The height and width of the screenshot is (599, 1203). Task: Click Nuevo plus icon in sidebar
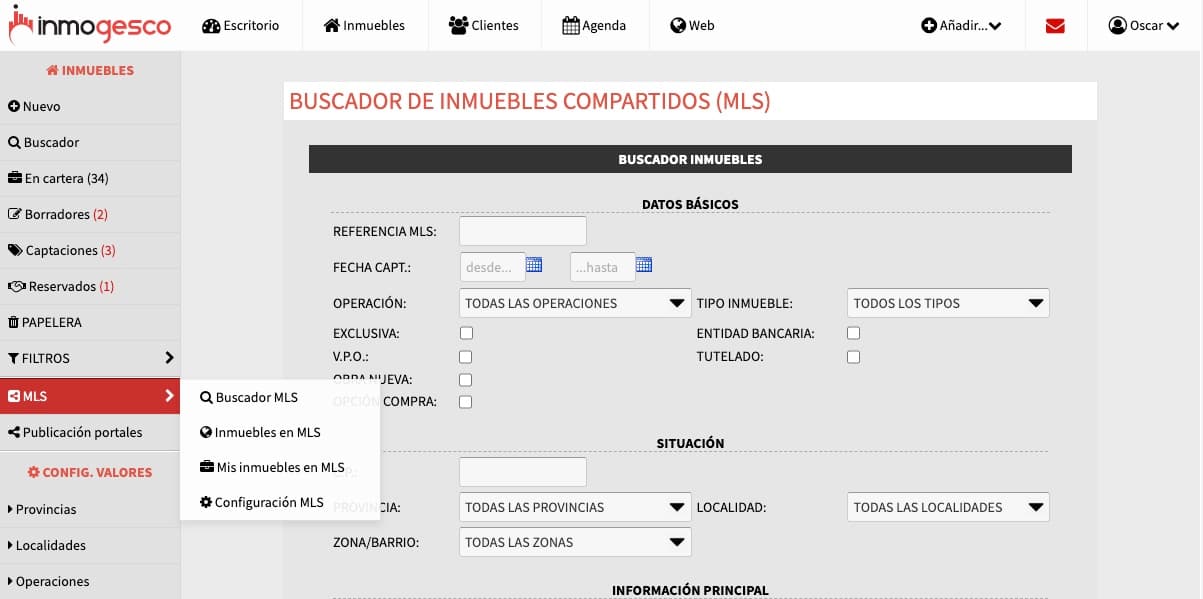click(x=14, y=106)
